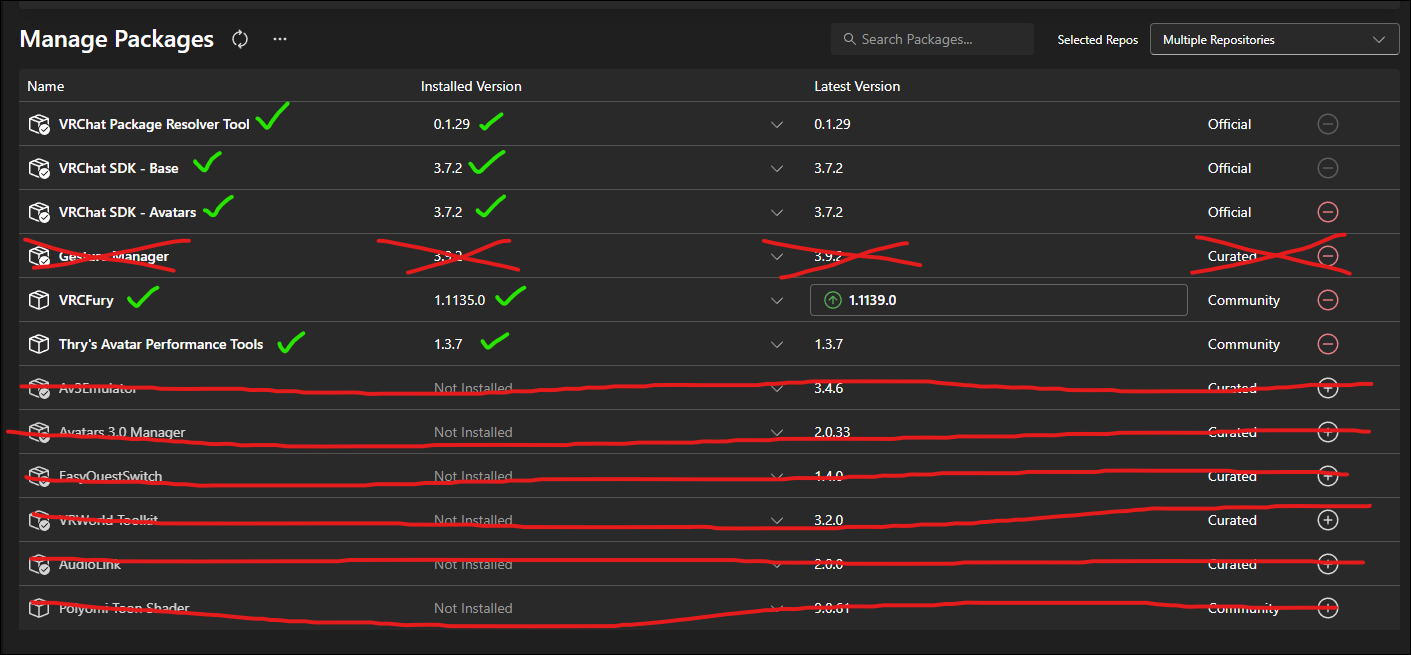The height and width of the screenshot is (655, 1411).
Task: Remove the Gesture Manager package
Action: click(1327, 256)
